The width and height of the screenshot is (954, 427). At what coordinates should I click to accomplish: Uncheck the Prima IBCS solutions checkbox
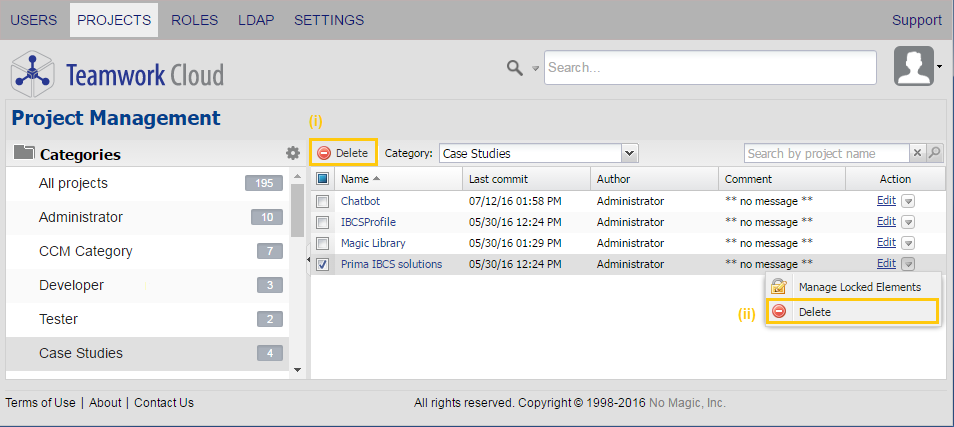[x=322, y=264]
